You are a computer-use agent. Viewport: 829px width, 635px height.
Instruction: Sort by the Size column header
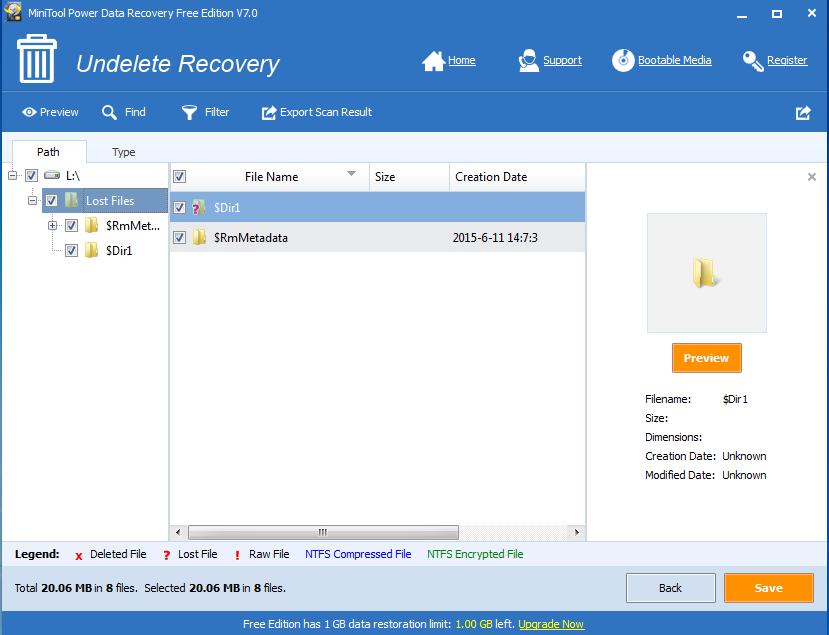point(409,177)
